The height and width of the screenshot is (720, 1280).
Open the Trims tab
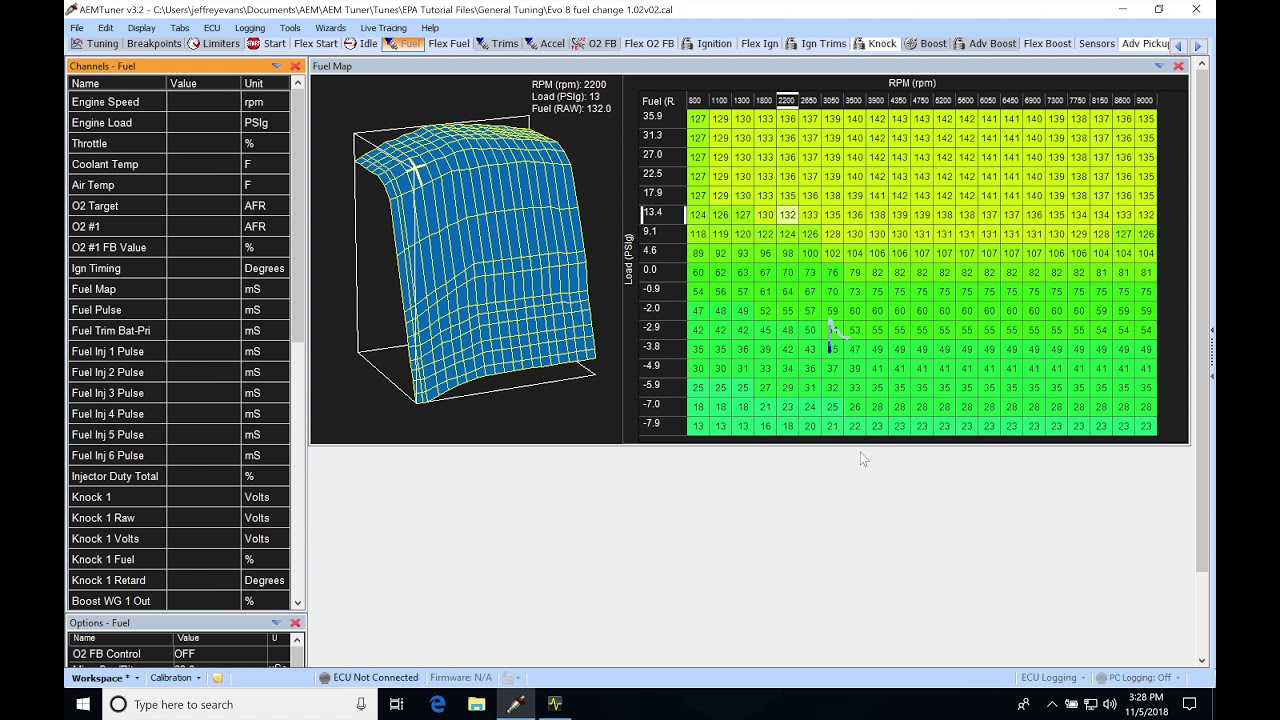tap(497, 44)
